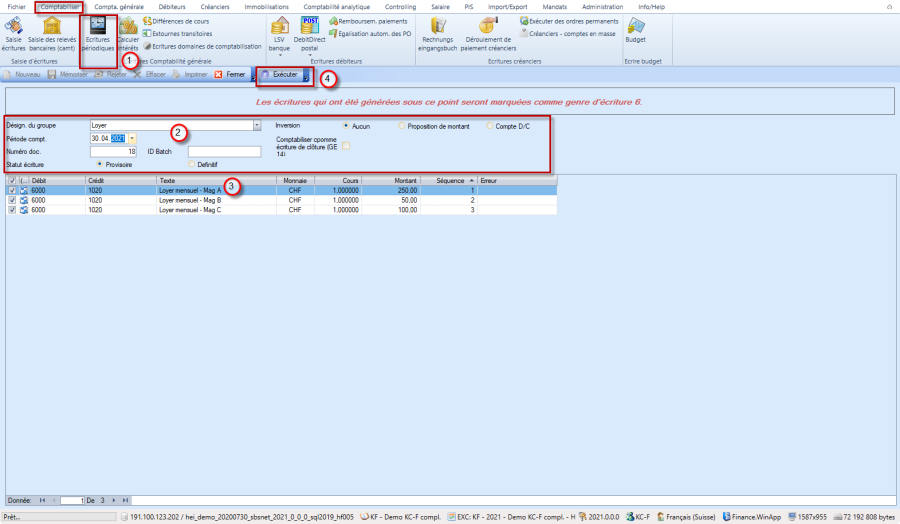Image resolution: width=900 pixels, height=524 pixels.
Task: Click in the ID Batch field
Action: pyautogui.click(x=223, y=151)
